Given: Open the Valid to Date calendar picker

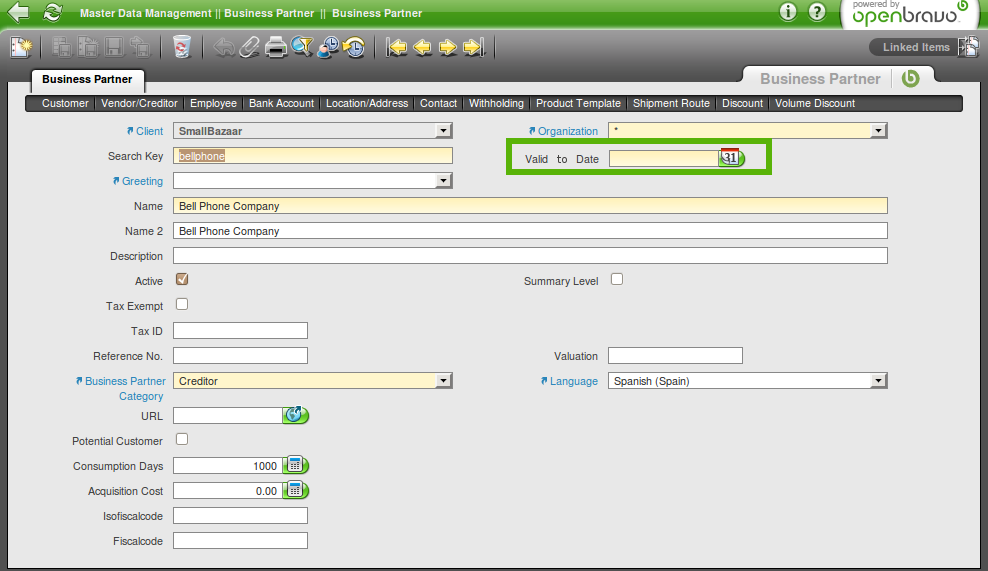Looking at the screenshot, I should point(731,158).
